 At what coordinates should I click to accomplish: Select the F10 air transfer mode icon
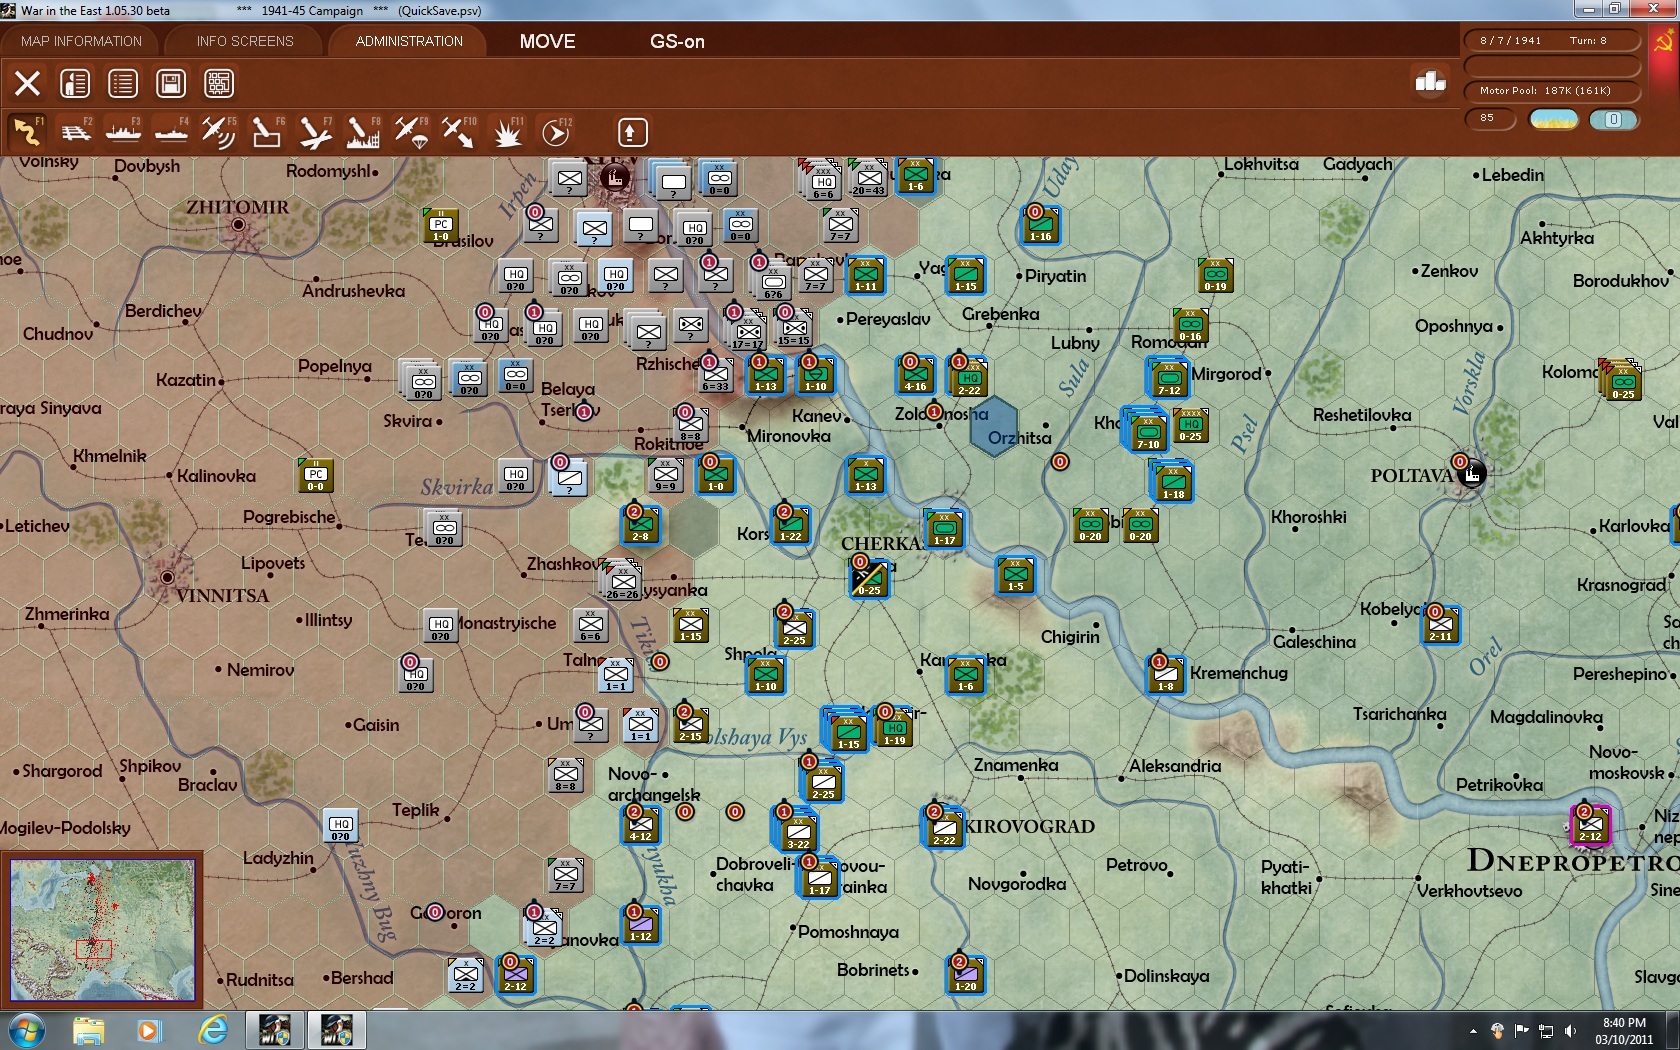[459, 131]
